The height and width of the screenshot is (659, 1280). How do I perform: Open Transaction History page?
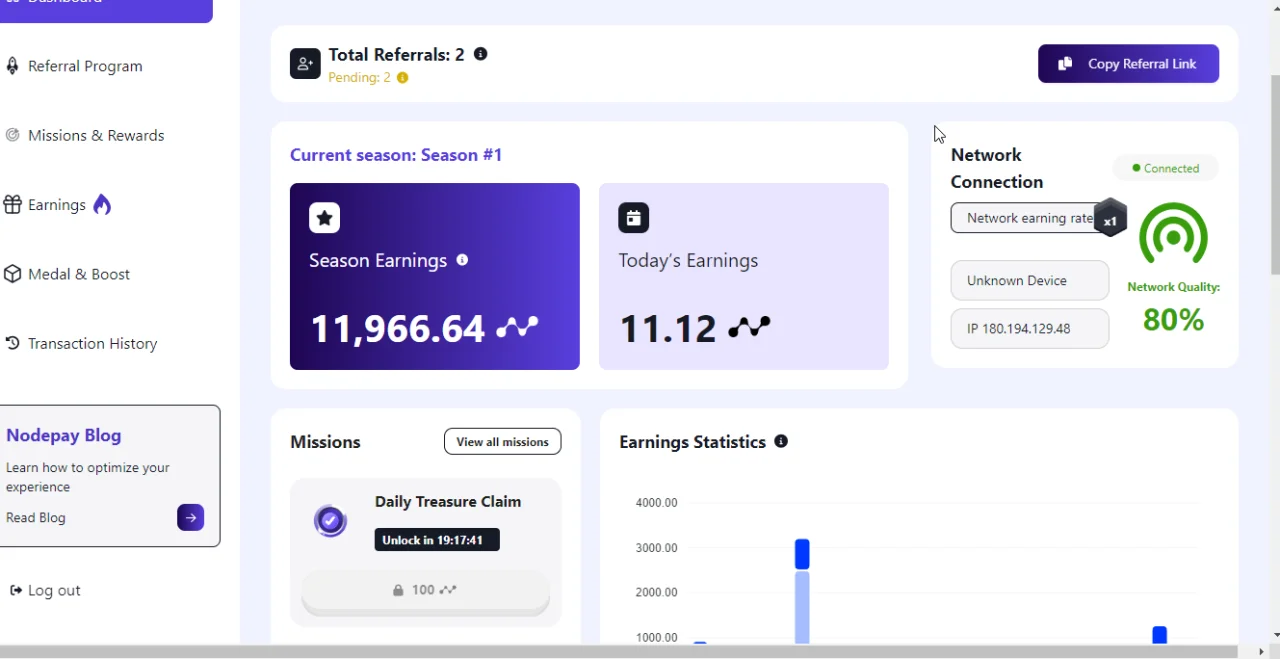click(x=93, y=343)
